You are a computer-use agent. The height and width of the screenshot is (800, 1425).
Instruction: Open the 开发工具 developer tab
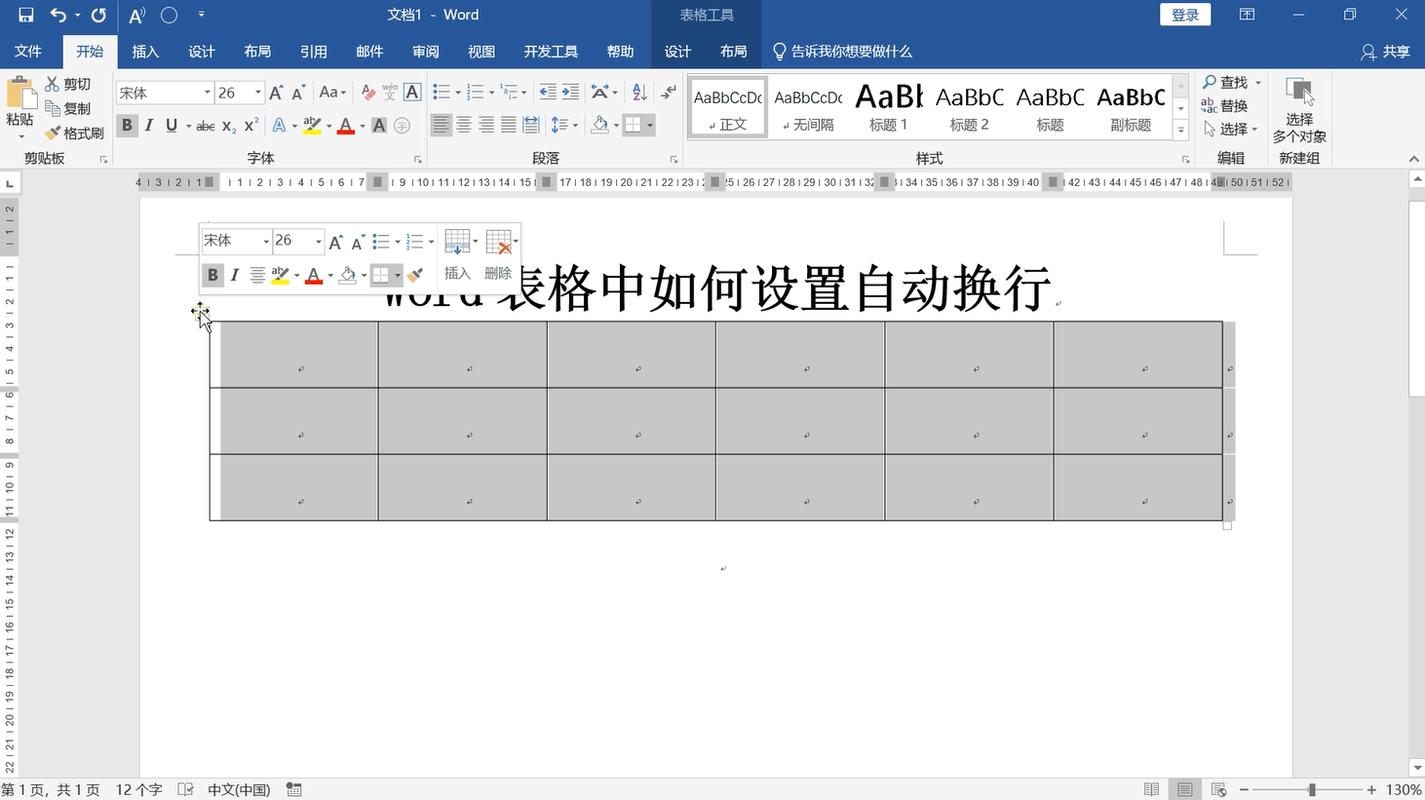click(x=550, y=51)
